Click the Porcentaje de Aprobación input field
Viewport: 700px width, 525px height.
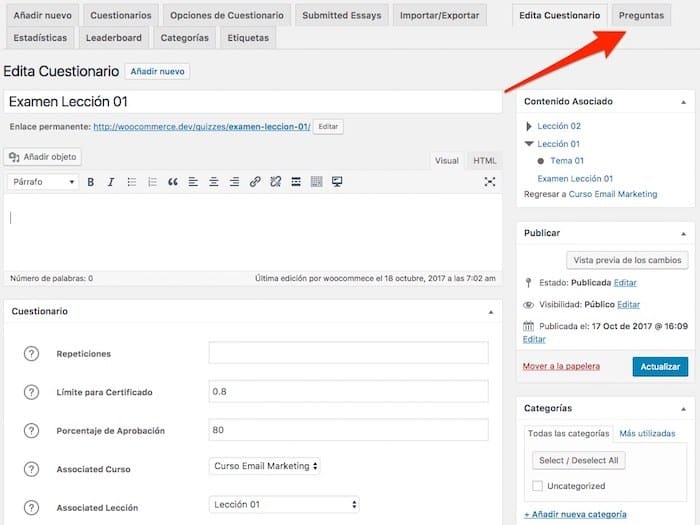click(348, 430)
